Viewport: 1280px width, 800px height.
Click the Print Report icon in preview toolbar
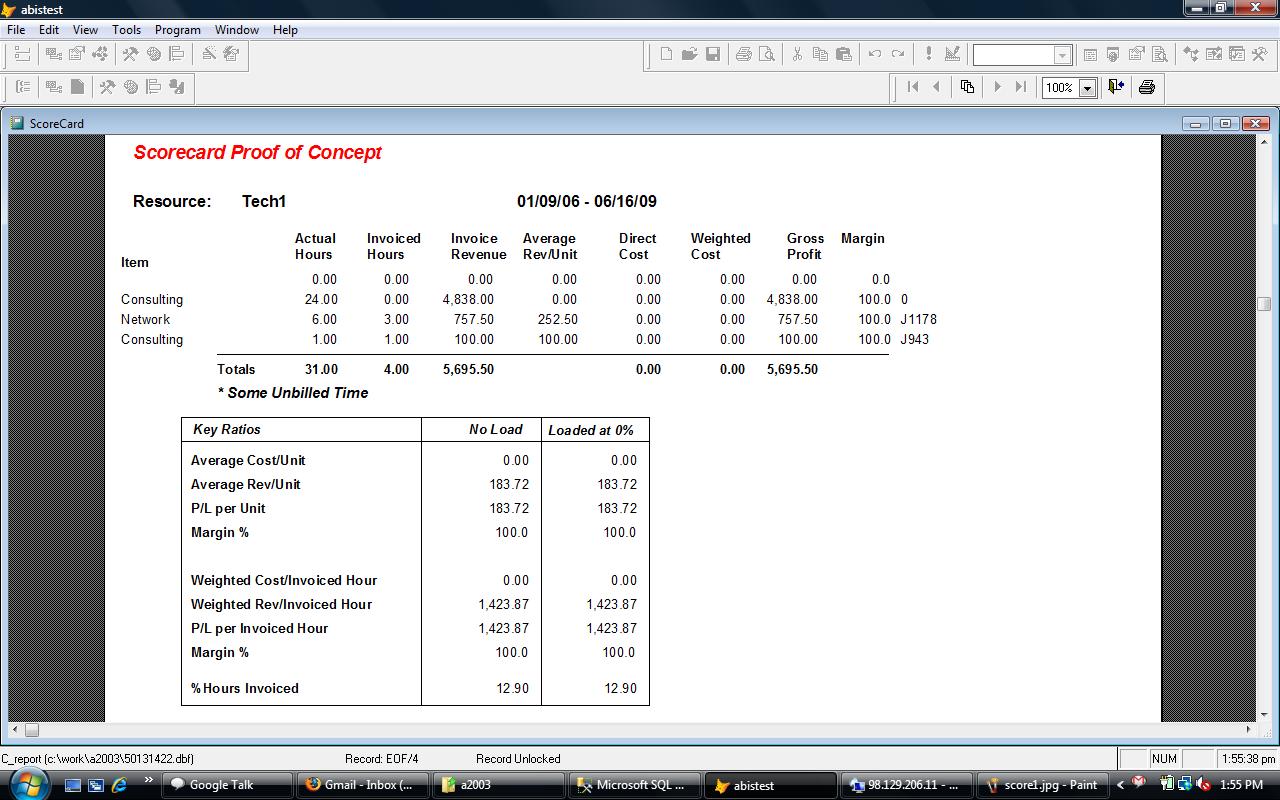(1147, 87)
